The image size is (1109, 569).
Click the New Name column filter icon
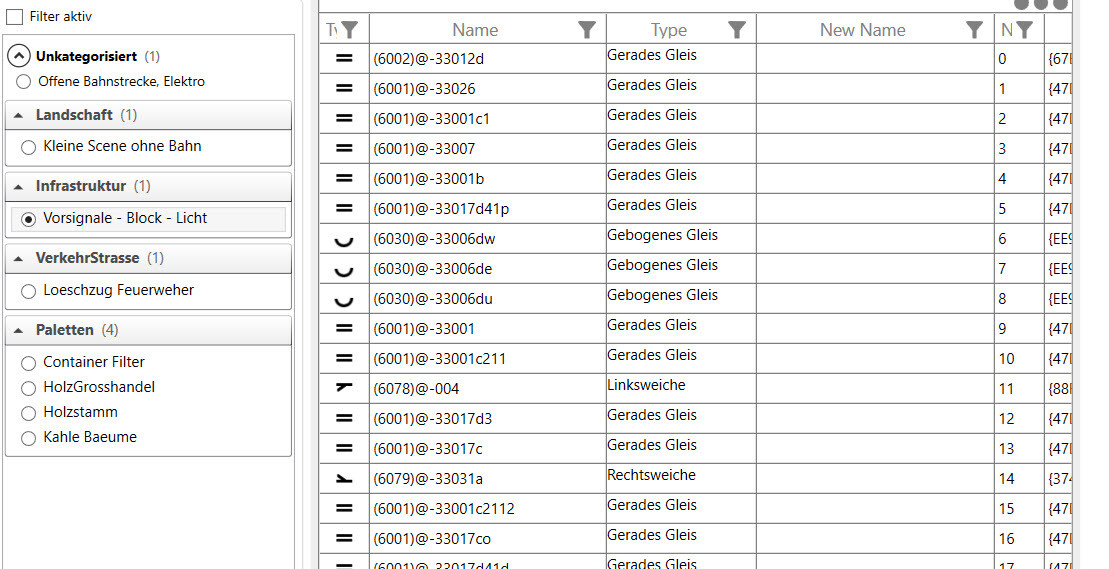point(975,30)
